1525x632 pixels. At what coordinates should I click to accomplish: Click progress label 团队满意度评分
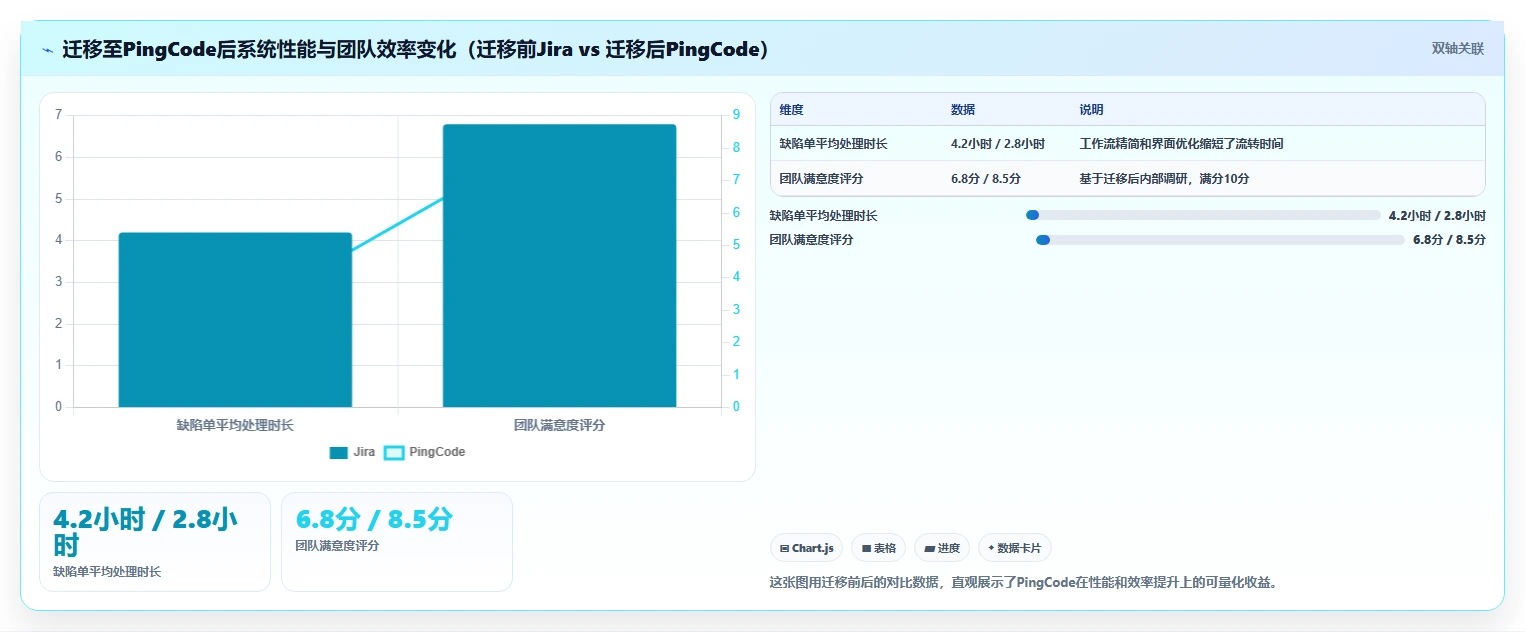coord(811,240)
